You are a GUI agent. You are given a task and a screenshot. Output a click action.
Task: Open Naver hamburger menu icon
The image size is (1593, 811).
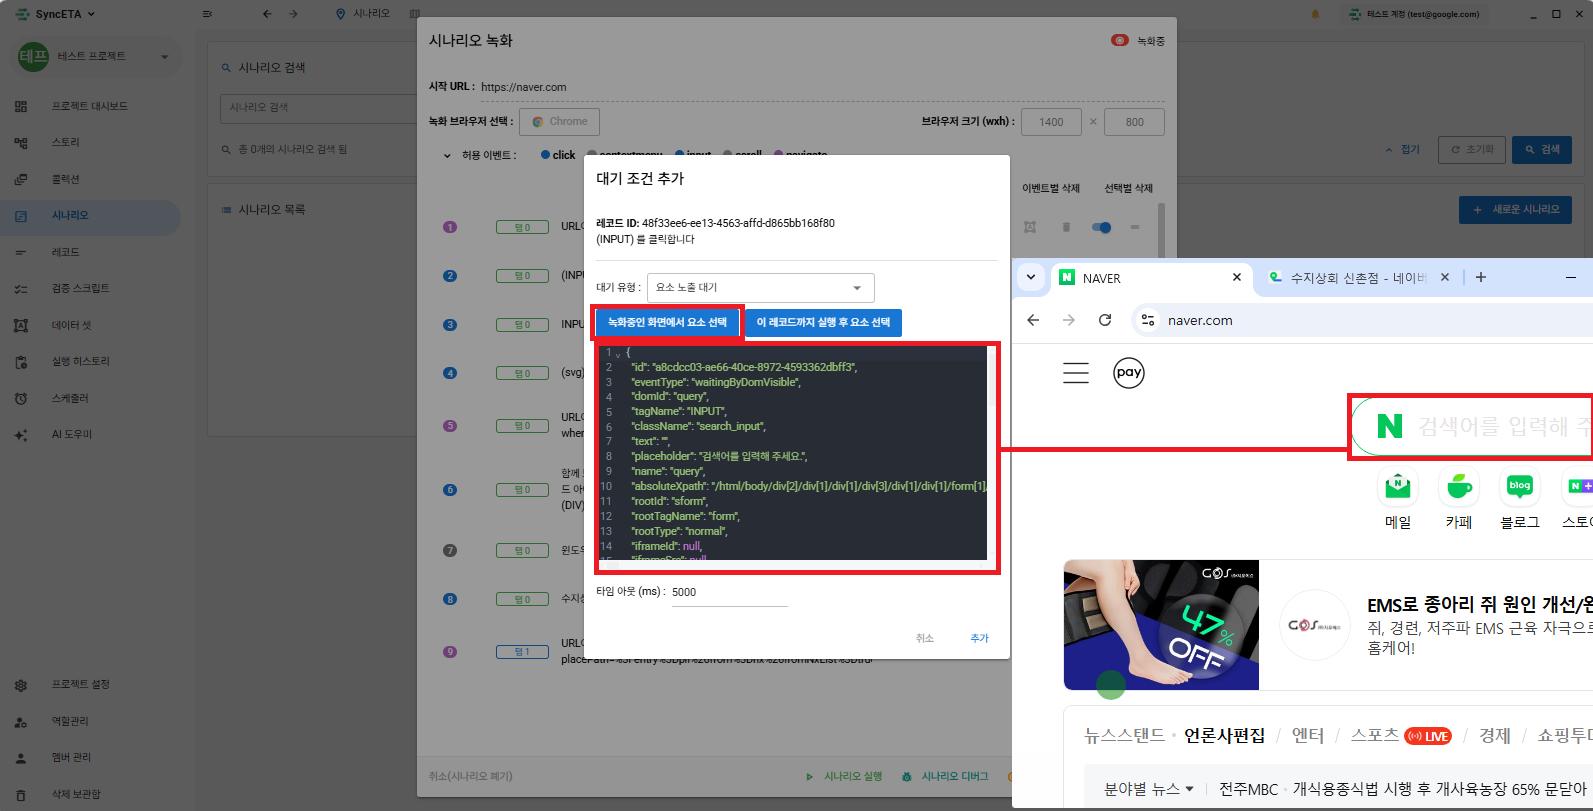click(x=1076, y=373)
